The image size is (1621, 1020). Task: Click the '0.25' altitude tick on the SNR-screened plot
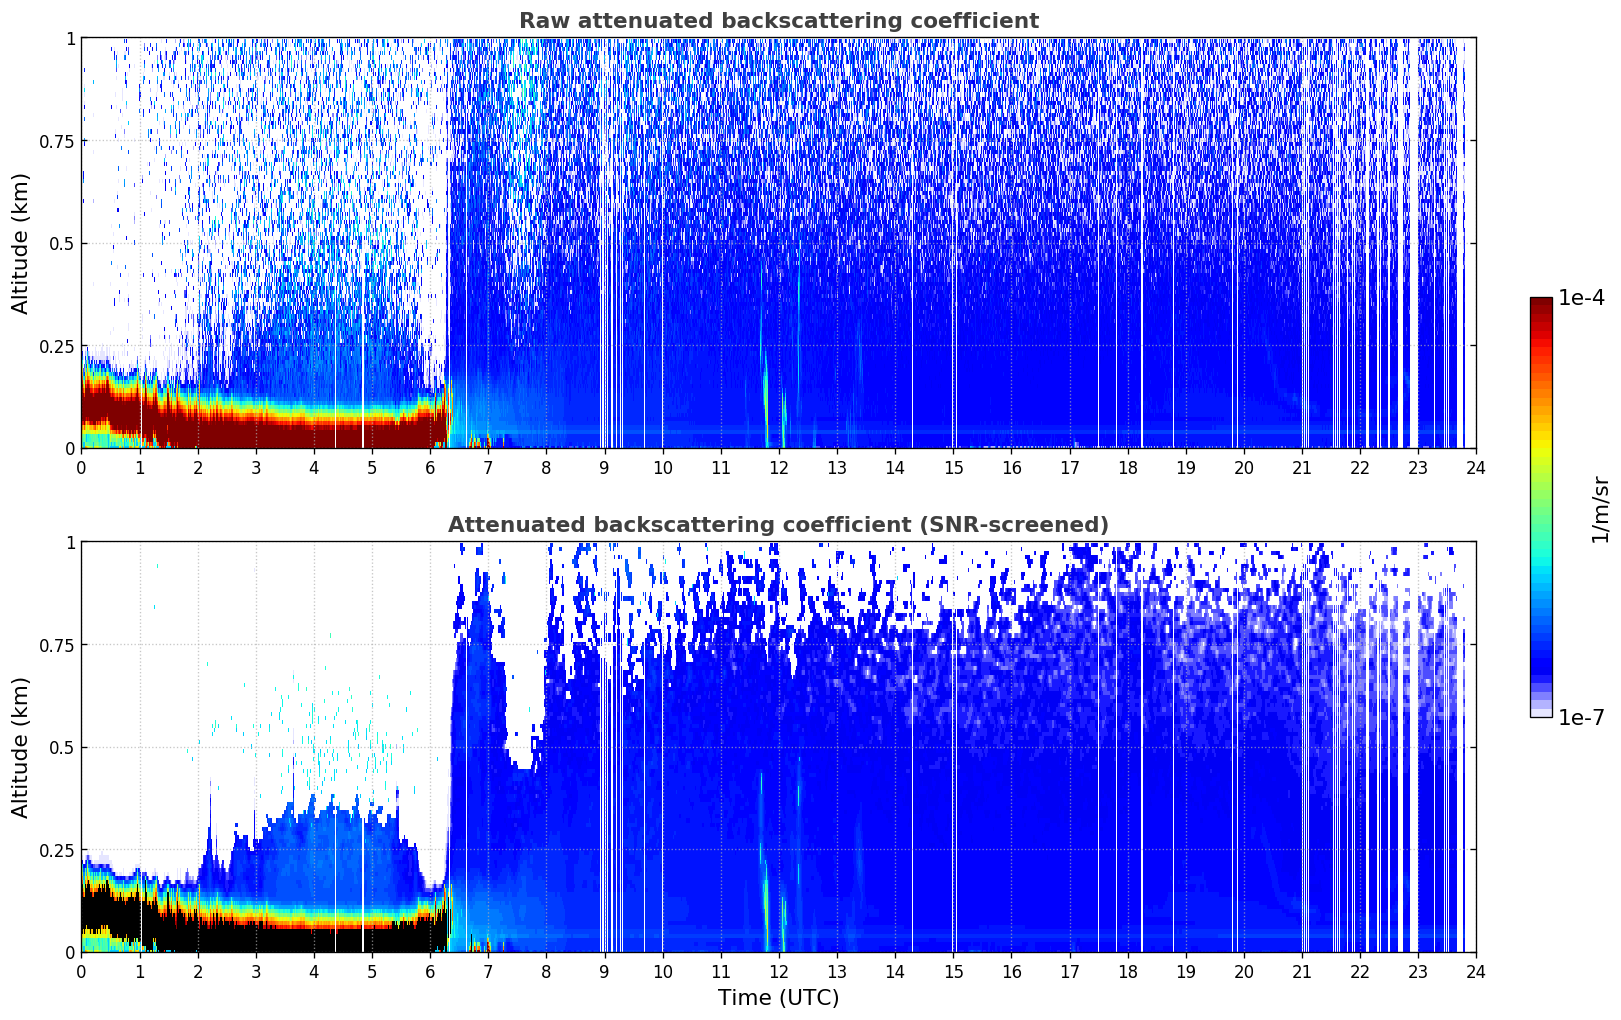click(x=57, y=850)
